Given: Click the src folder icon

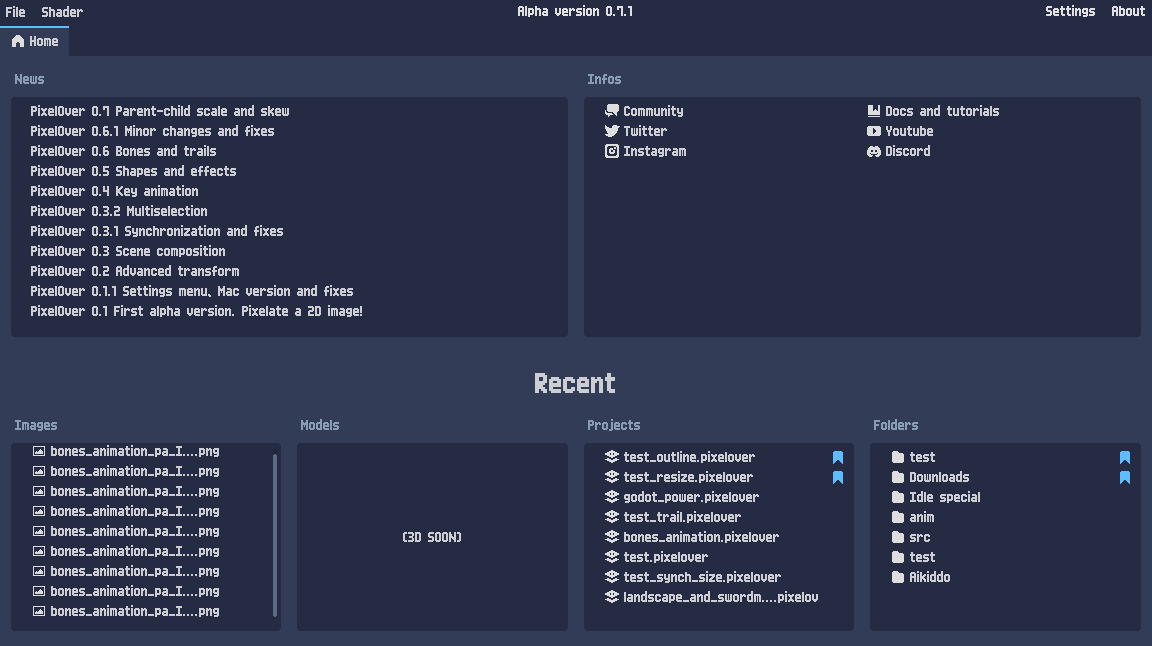Looking at the screenshot, I should click(898, 537).
